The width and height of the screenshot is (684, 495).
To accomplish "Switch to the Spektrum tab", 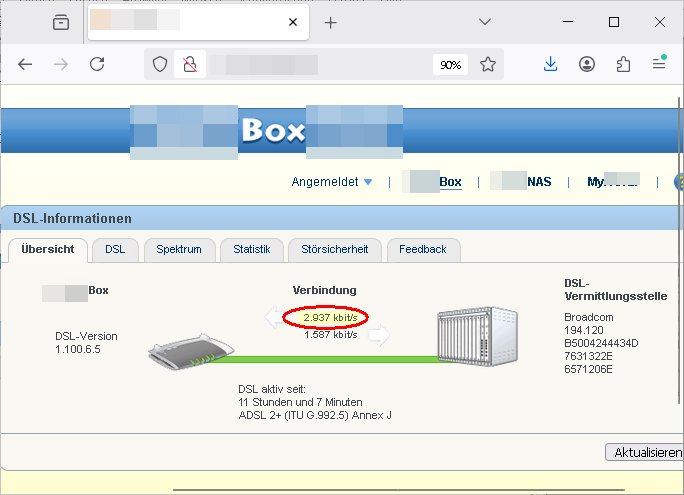I will click(178, 249).
